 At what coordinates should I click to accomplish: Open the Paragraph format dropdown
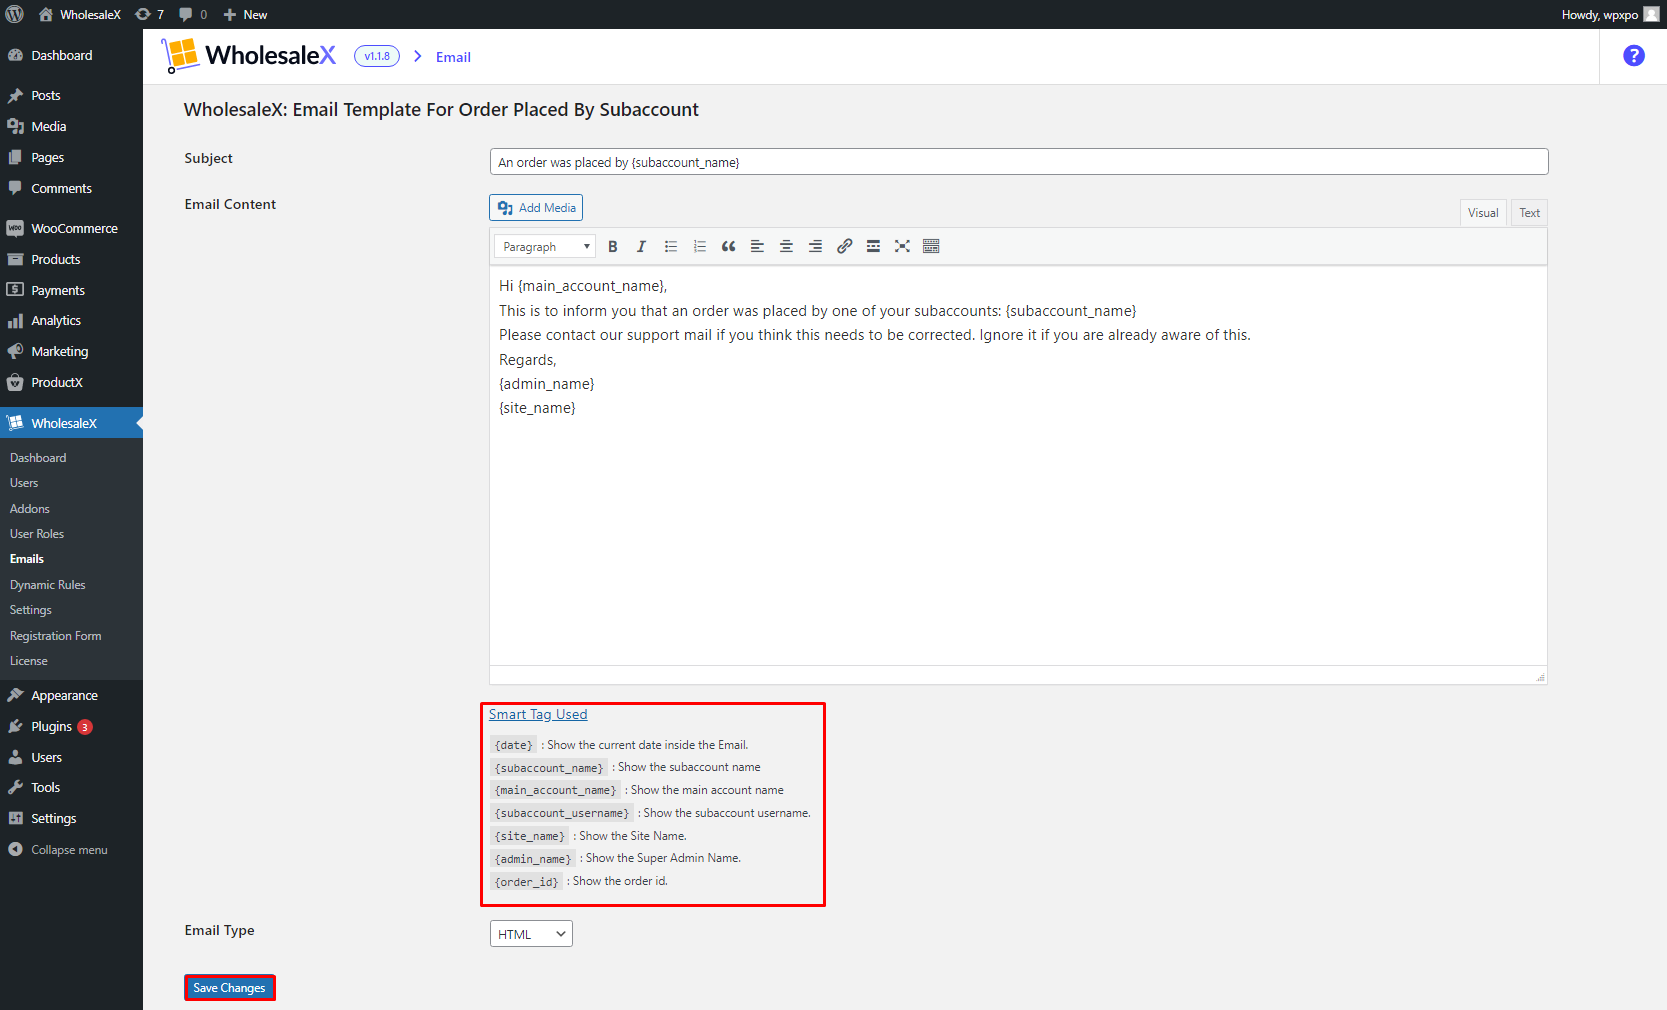(x=545, y=246)
